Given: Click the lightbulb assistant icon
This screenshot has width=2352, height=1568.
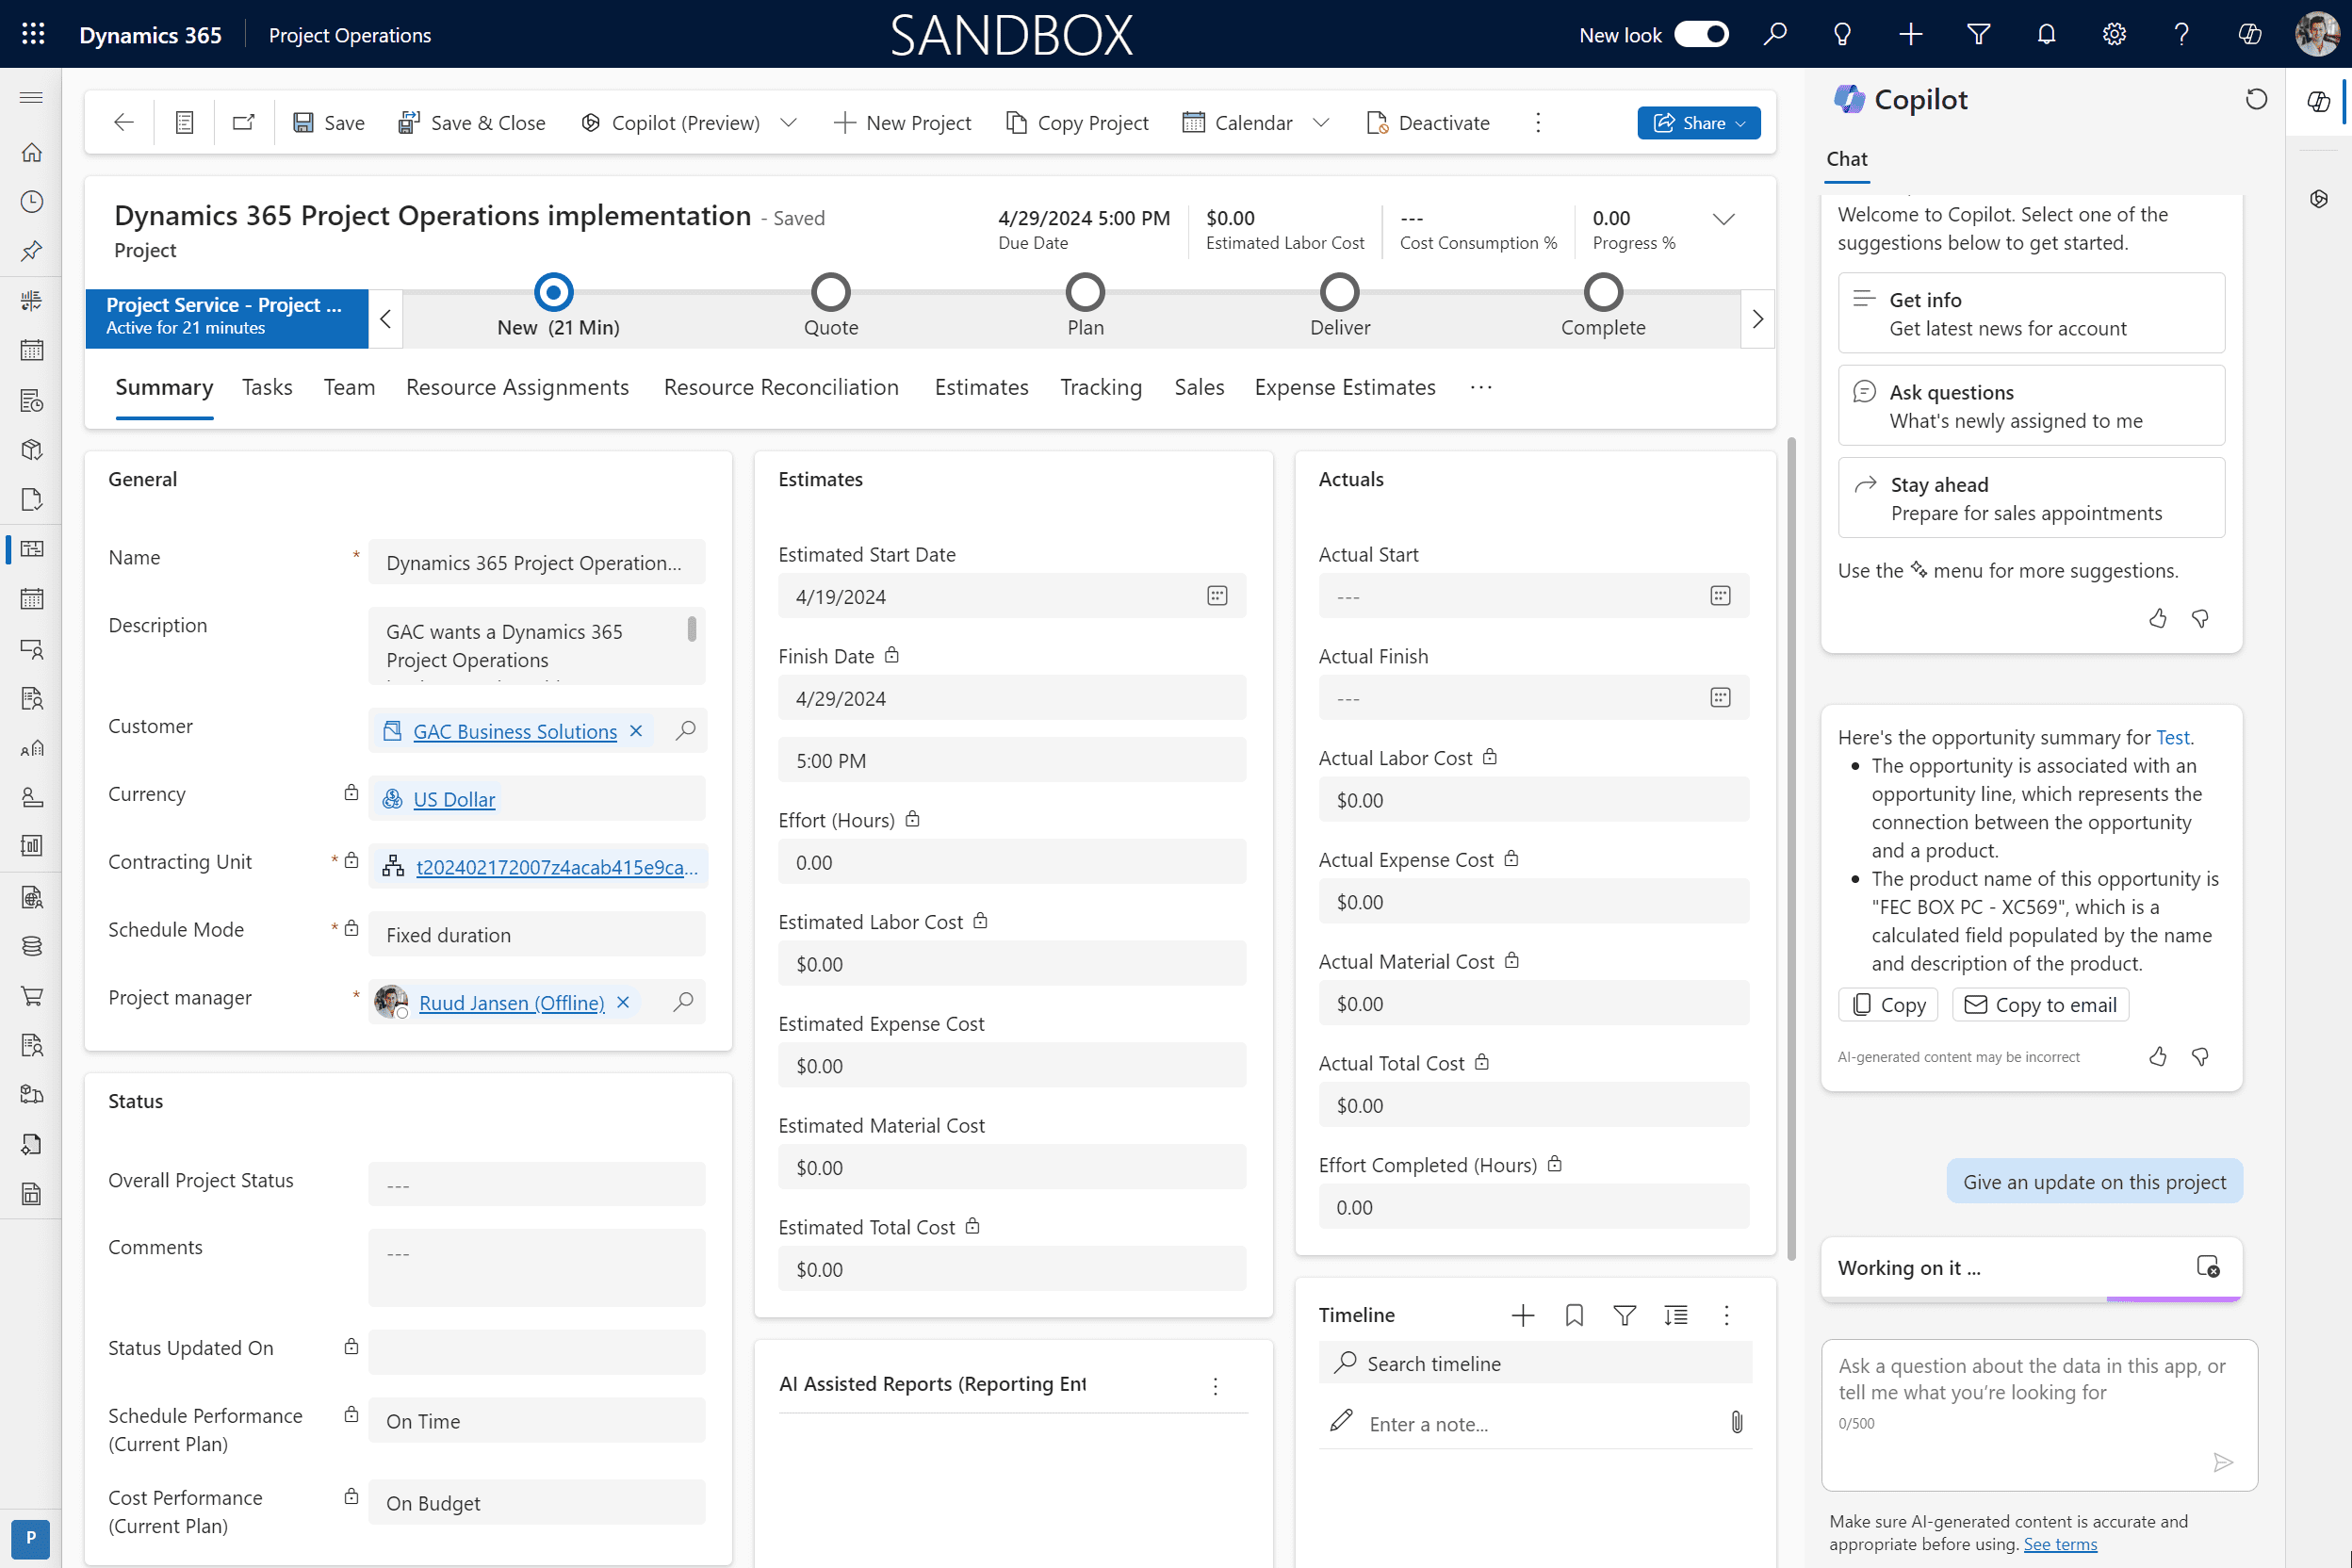Looking at the screenshot, I should [x=1842, y=35].
